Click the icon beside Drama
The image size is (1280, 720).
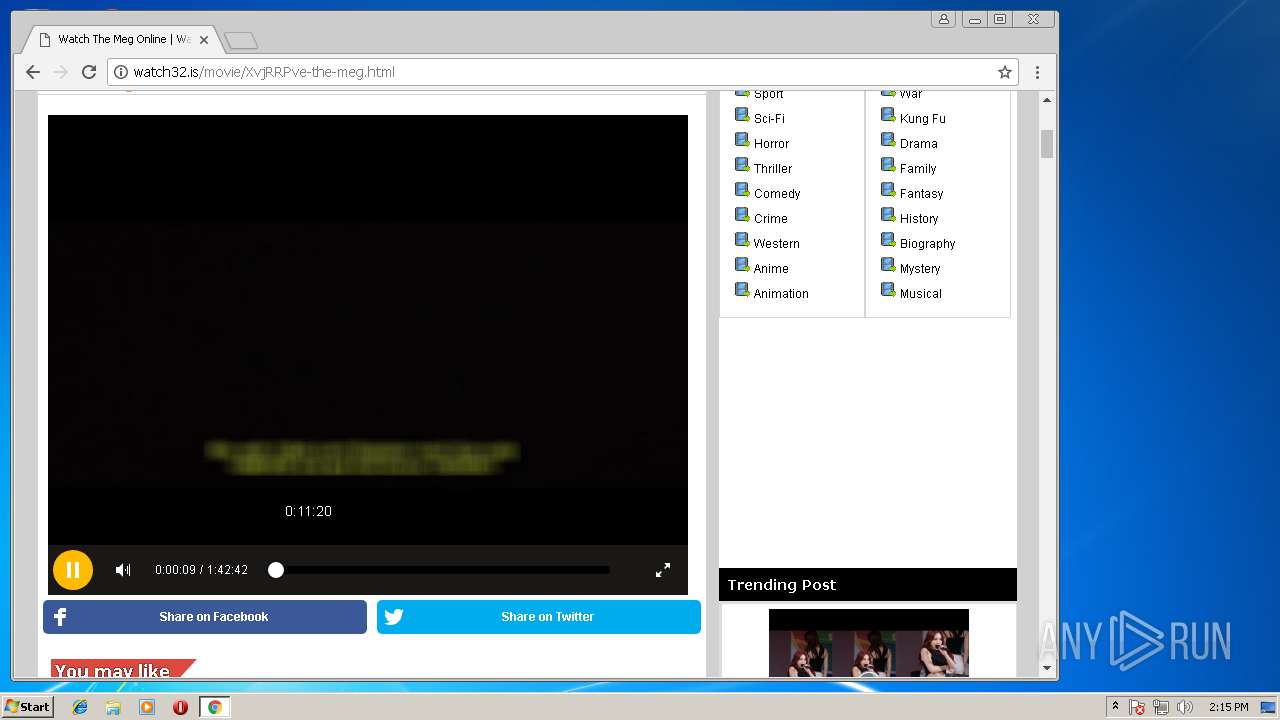click(888, 140)
